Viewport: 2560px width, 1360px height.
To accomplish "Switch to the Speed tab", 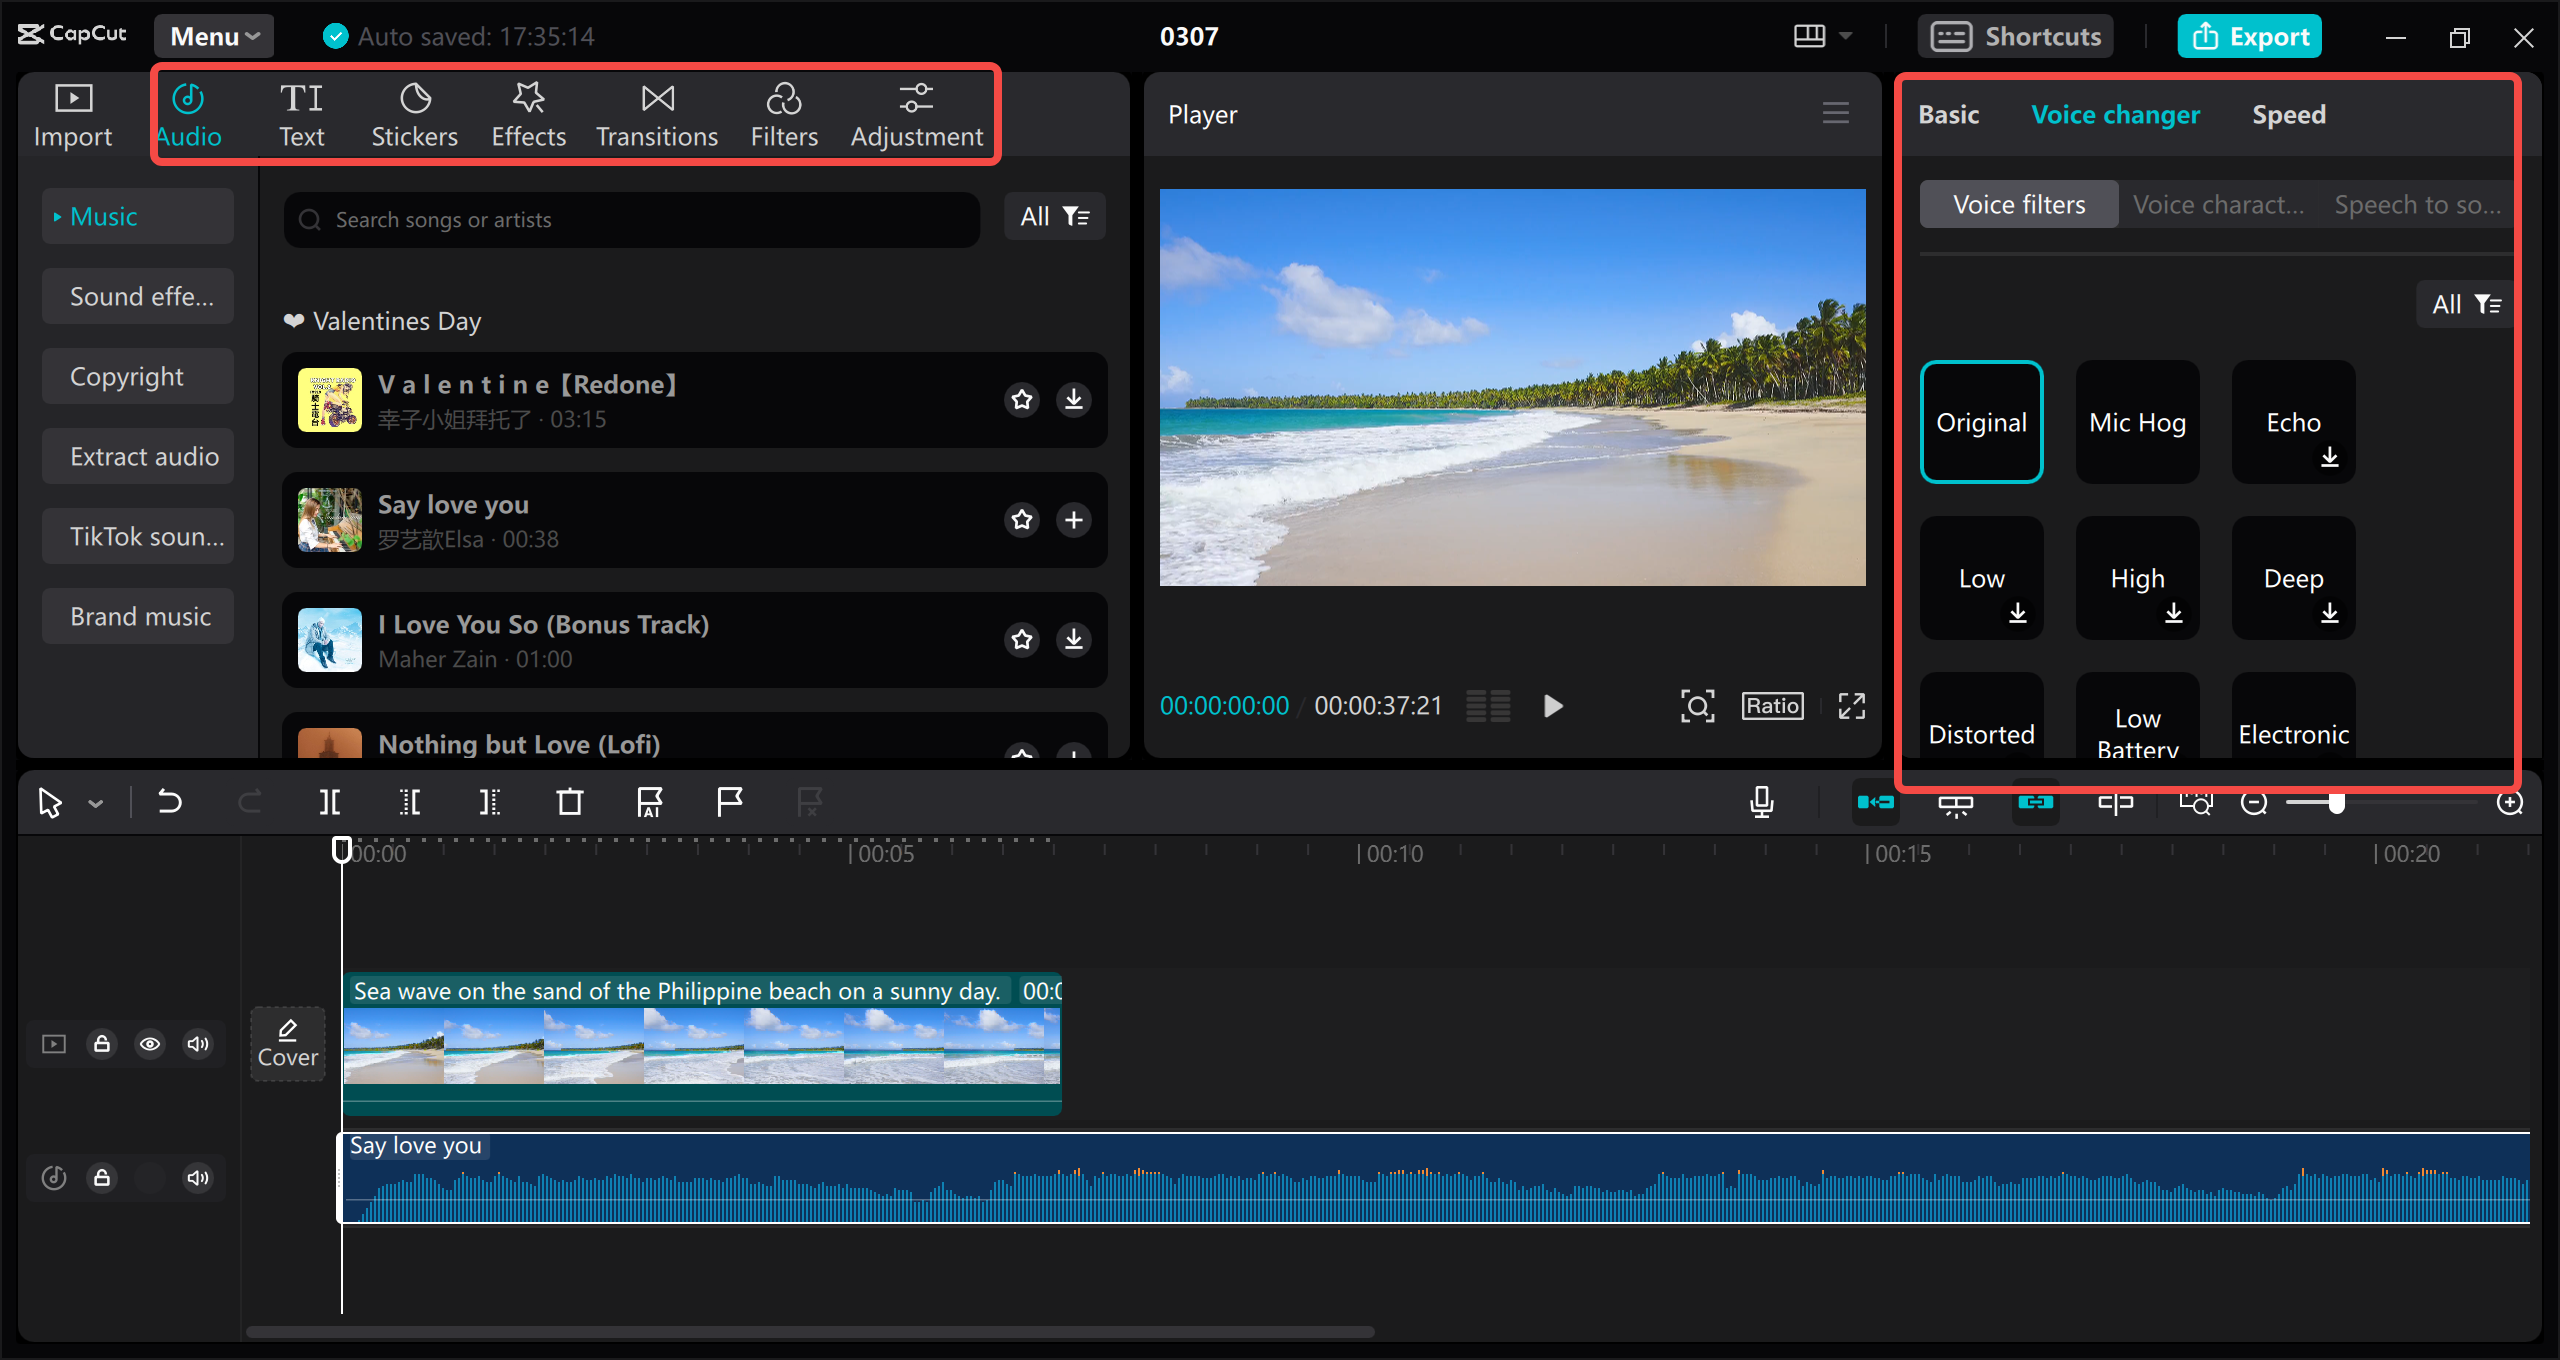I will [2289, 114].
